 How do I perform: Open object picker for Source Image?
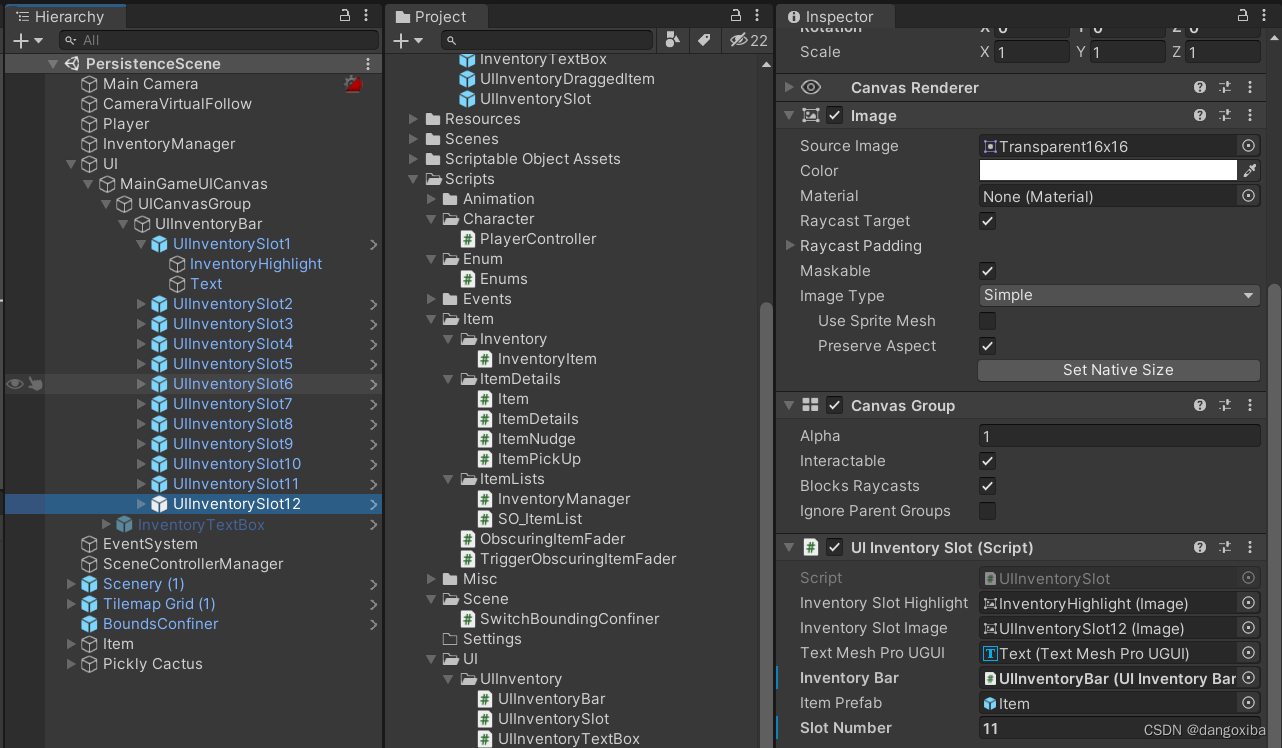pos(1248,146)
